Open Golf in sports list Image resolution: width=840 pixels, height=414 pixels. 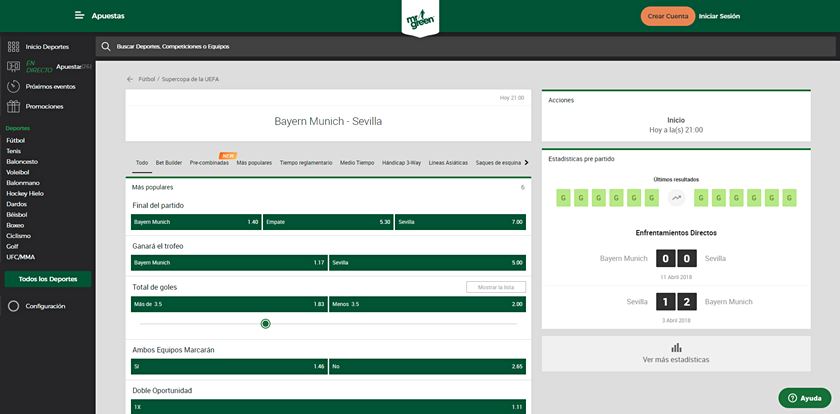point(12,246)
